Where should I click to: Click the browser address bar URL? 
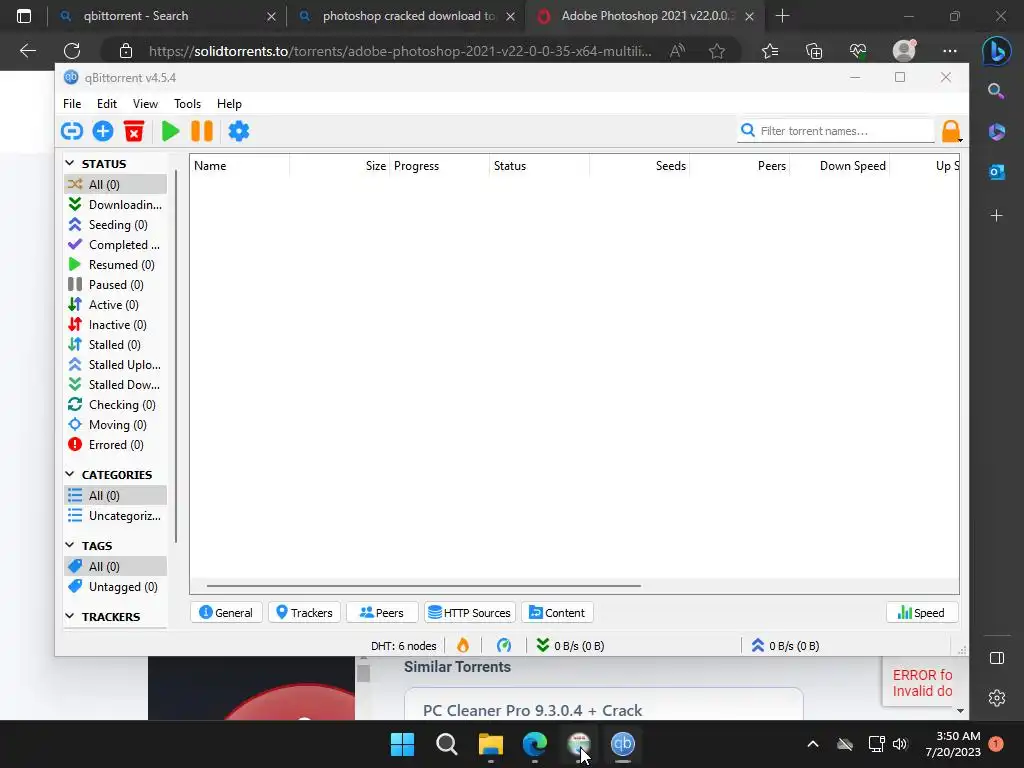pyautogui.click(x=400, y=51)
